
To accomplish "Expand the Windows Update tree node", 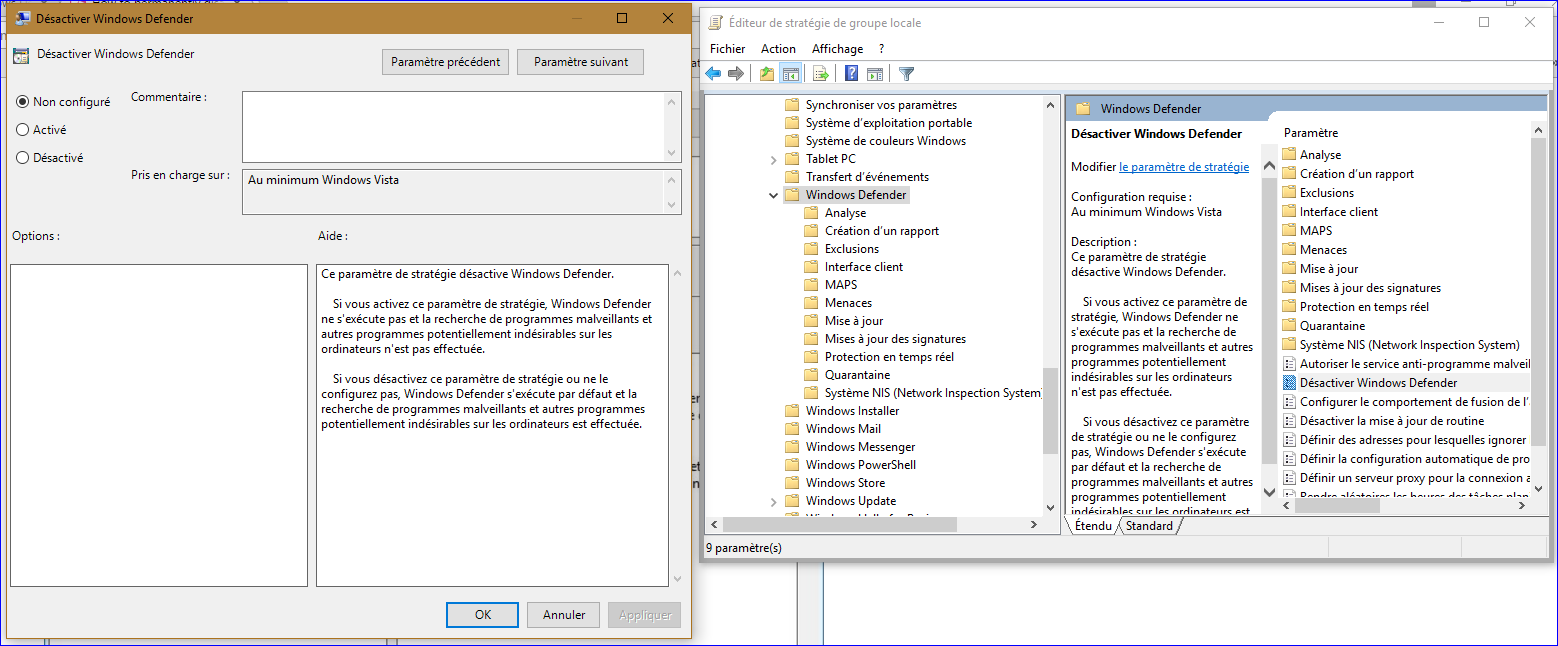I will click(773, 501).
